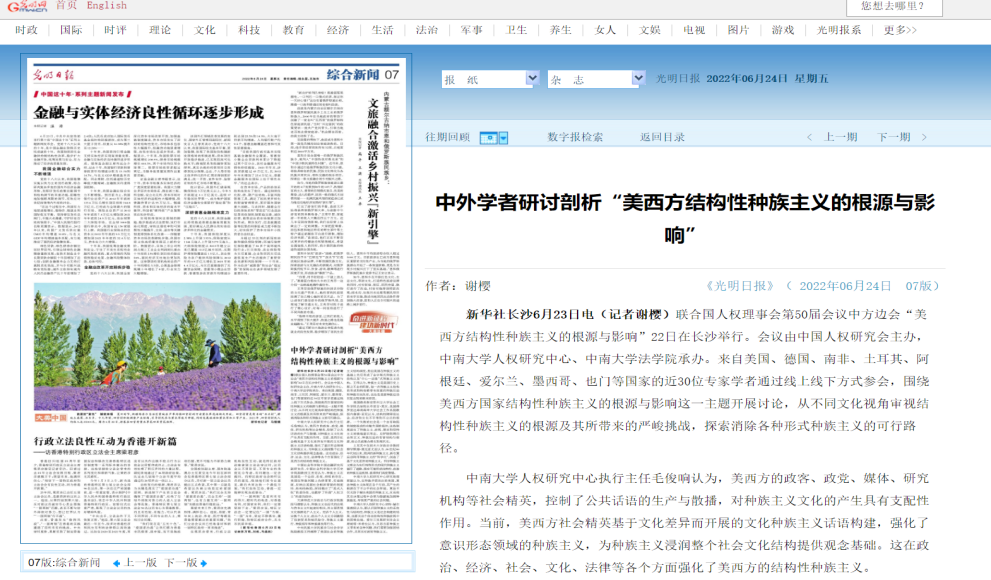Open the 金融与实体经济良性循环逐步形成 headline
The width and height of the screenshot is (991, 580).
(x=148, y=112)
